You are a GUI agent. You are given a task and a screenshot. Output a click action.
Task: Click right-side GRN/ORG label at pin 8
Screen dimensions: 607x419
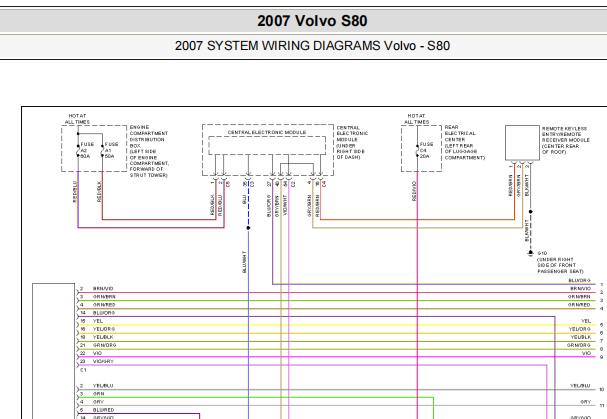(x=579, y=345)
